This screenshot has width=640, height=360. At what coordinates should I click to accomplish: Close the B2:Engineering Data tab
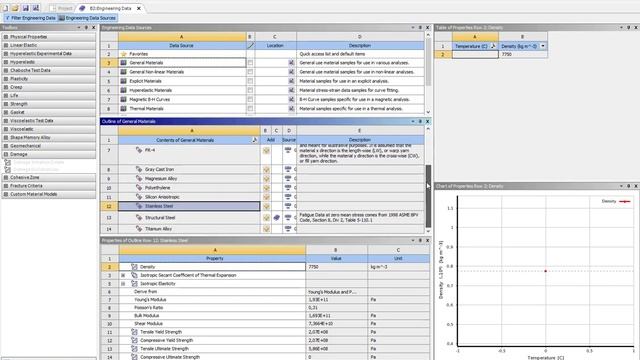pos(139,8)
